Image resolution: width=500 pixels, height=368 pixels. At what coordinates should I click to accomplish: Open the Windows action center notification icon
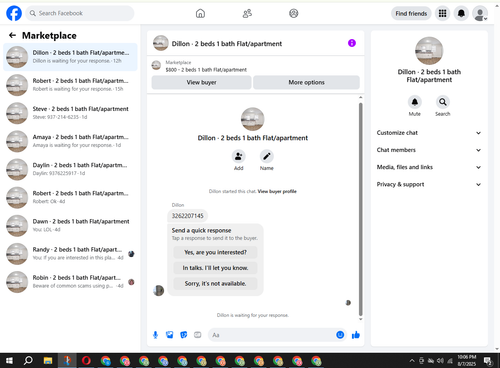tap(488, 360)
